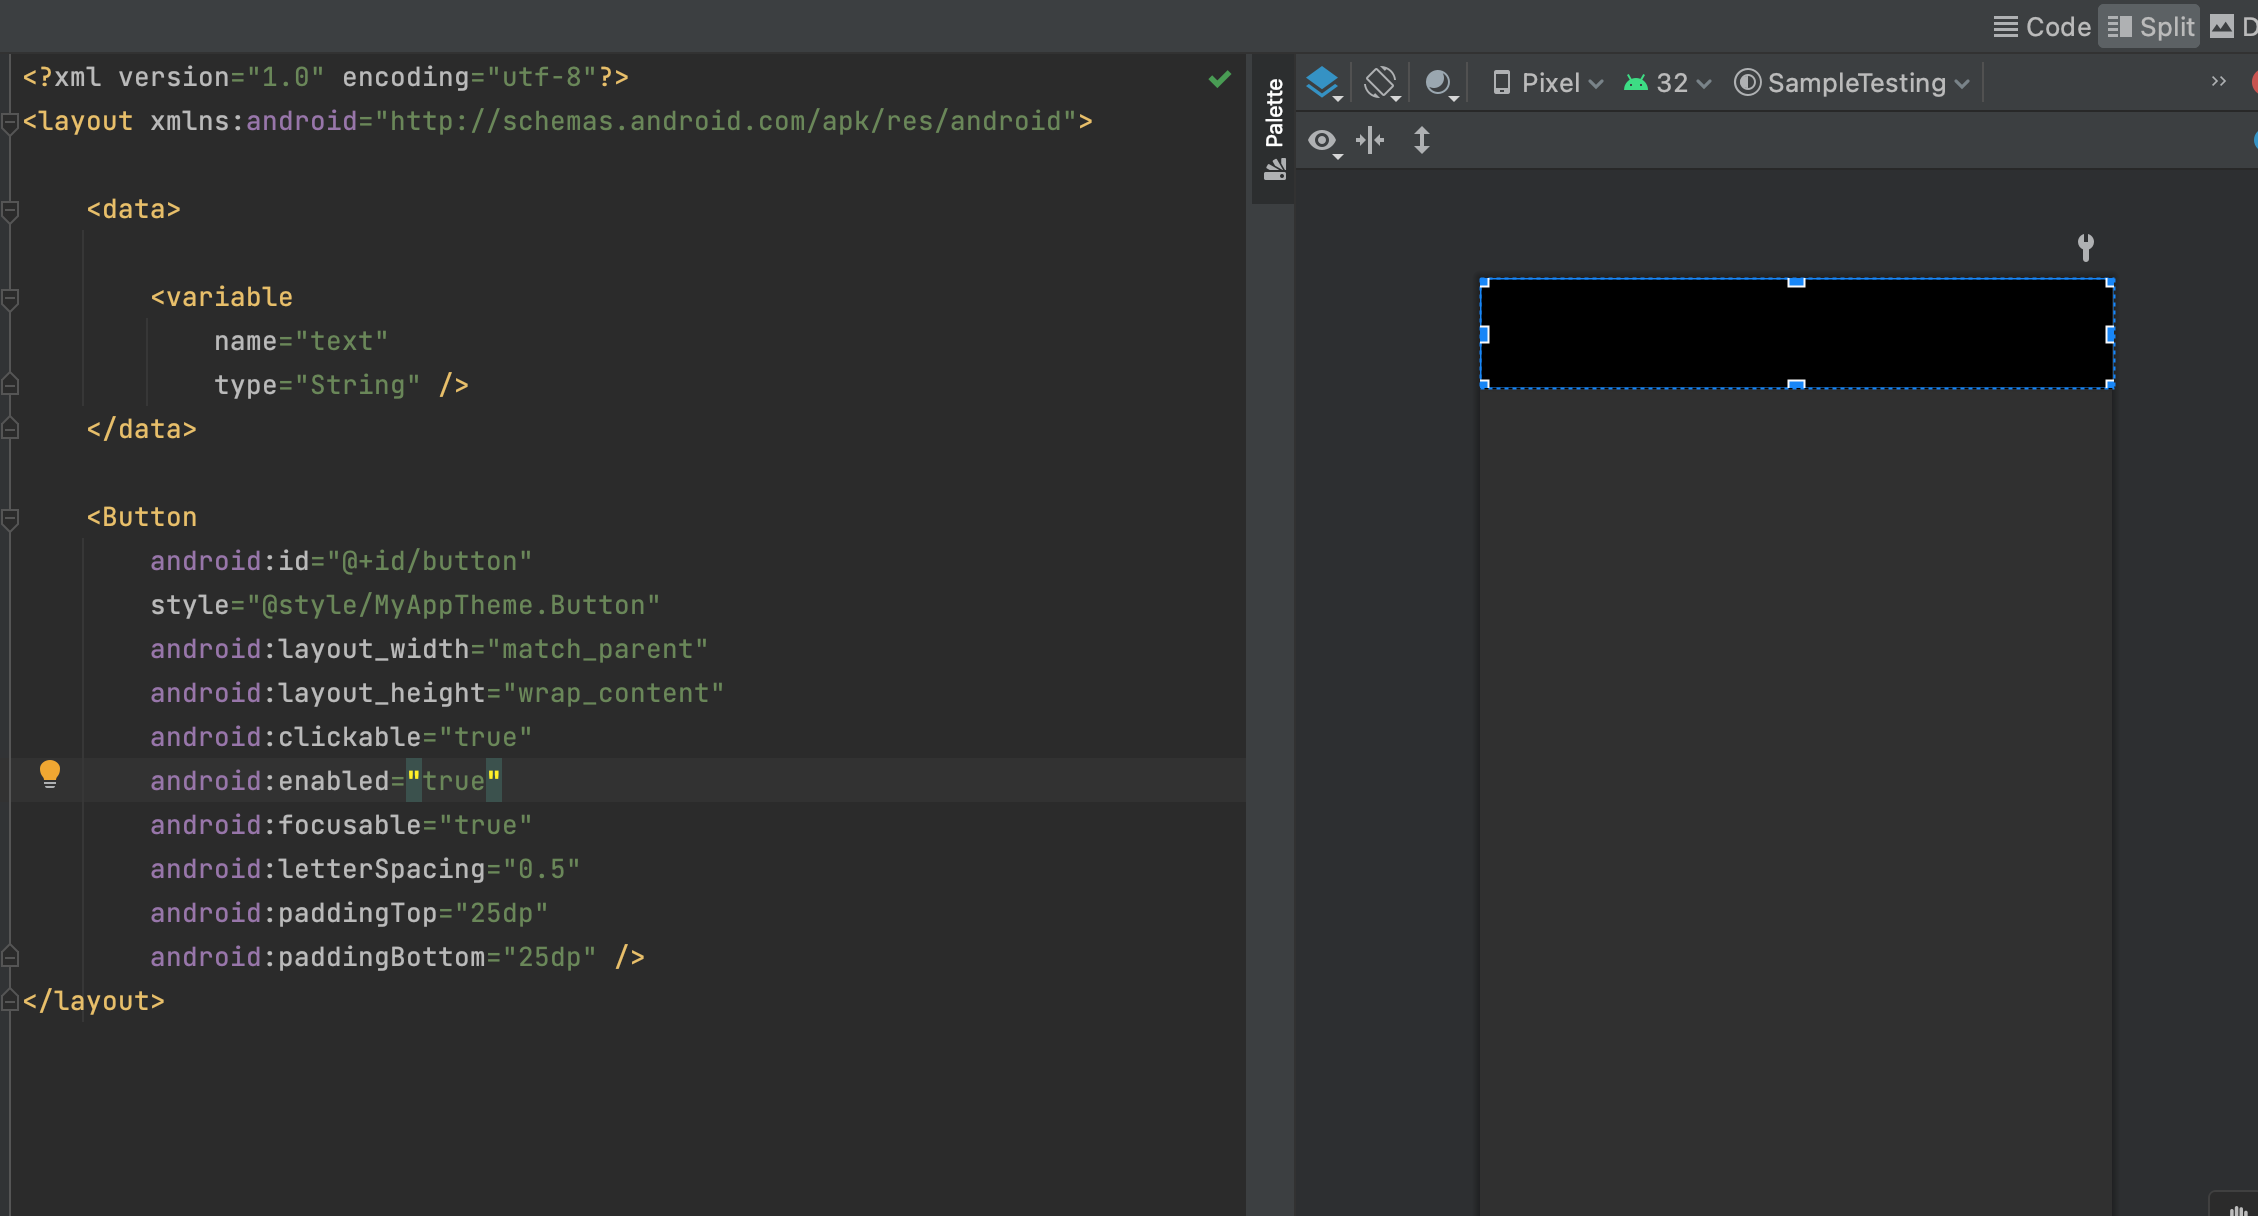Click the half-circle theme icon beside SampleTesting

point(1747,83)
